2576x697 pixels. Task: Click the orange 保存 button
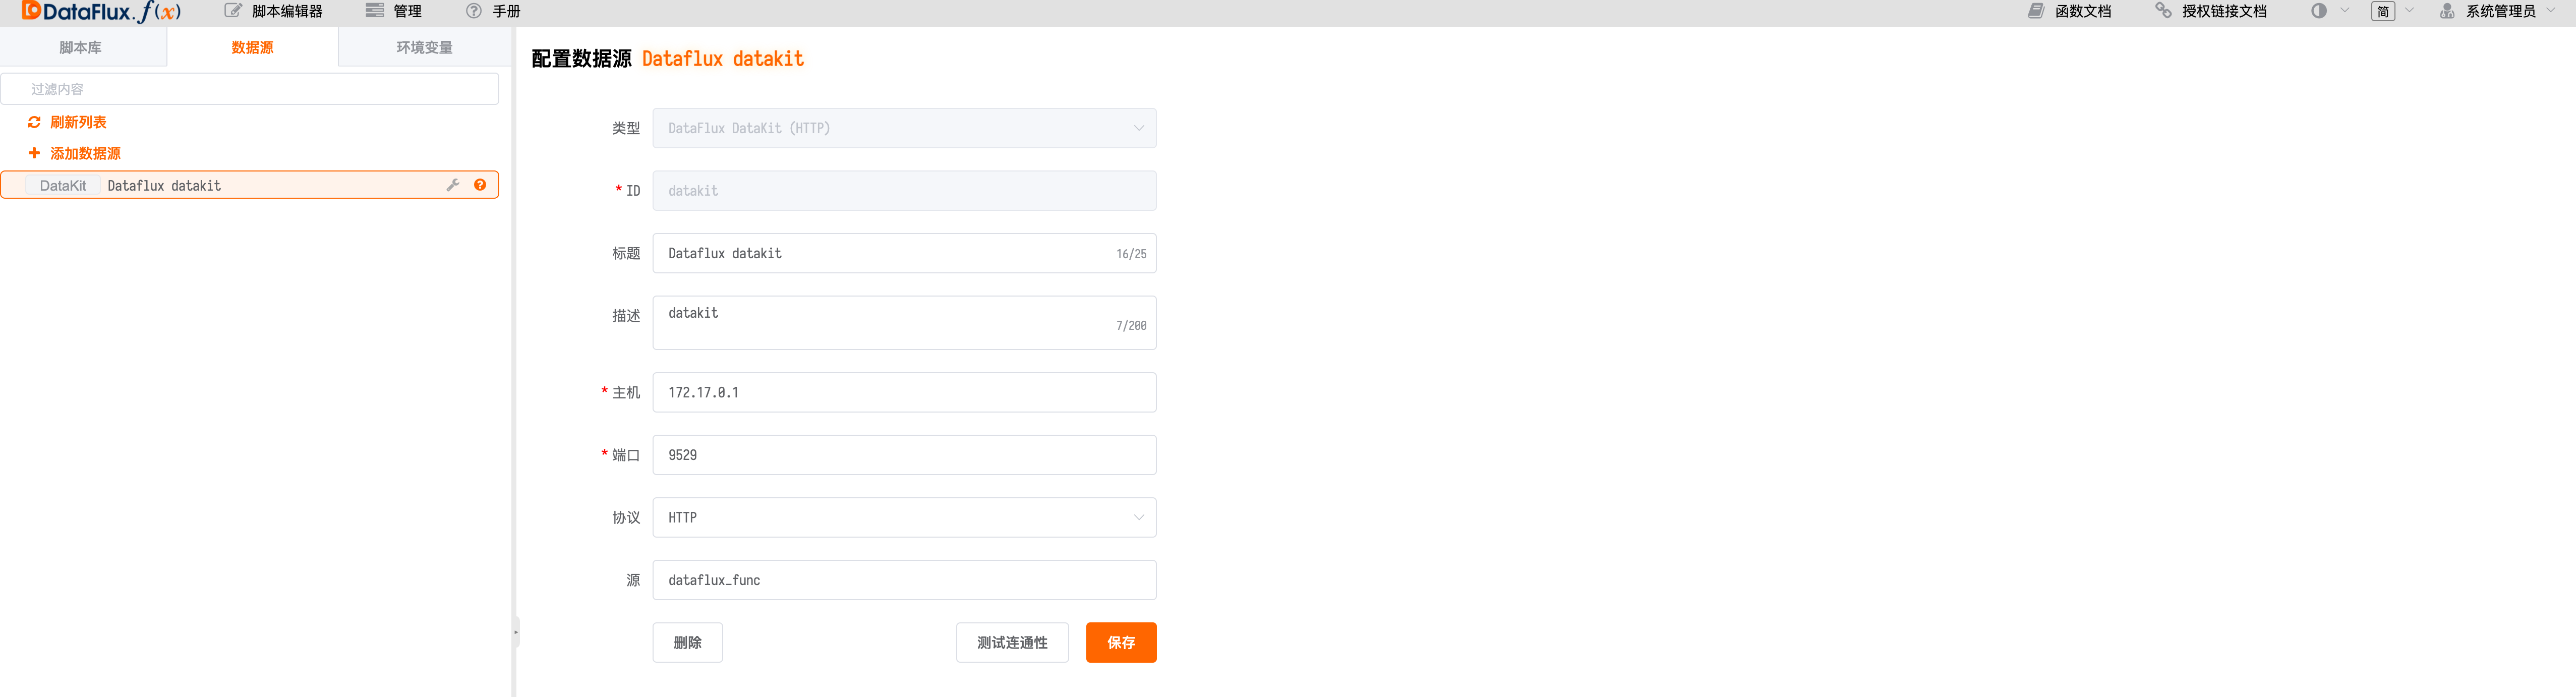click(1120, 642)
